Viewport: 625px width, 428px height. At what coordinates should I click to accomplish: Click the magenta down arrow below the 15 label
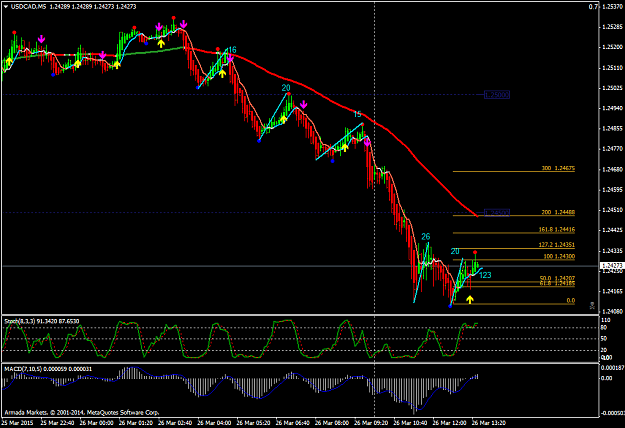(x=367, y=141)
